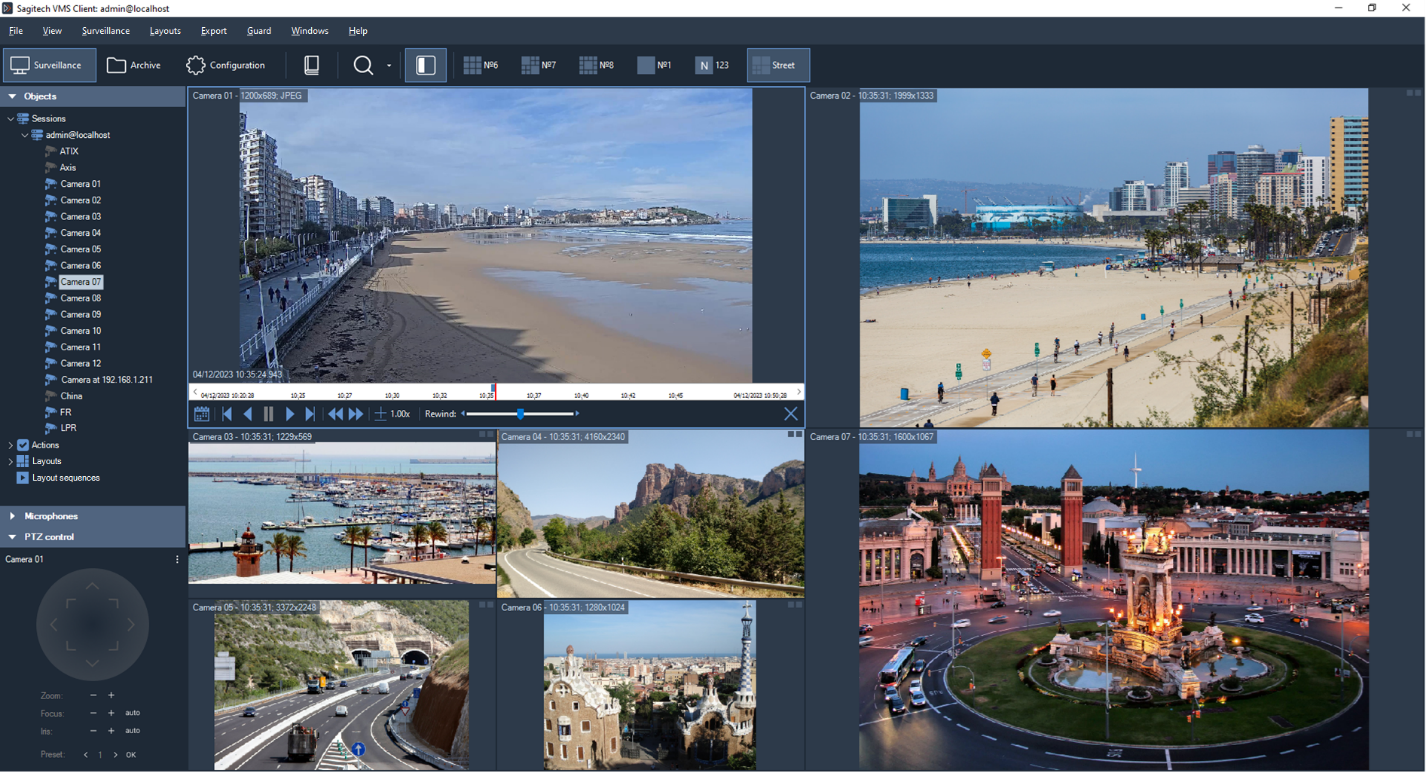
Task: Open the Export menu
Action: tap(213, 31)
